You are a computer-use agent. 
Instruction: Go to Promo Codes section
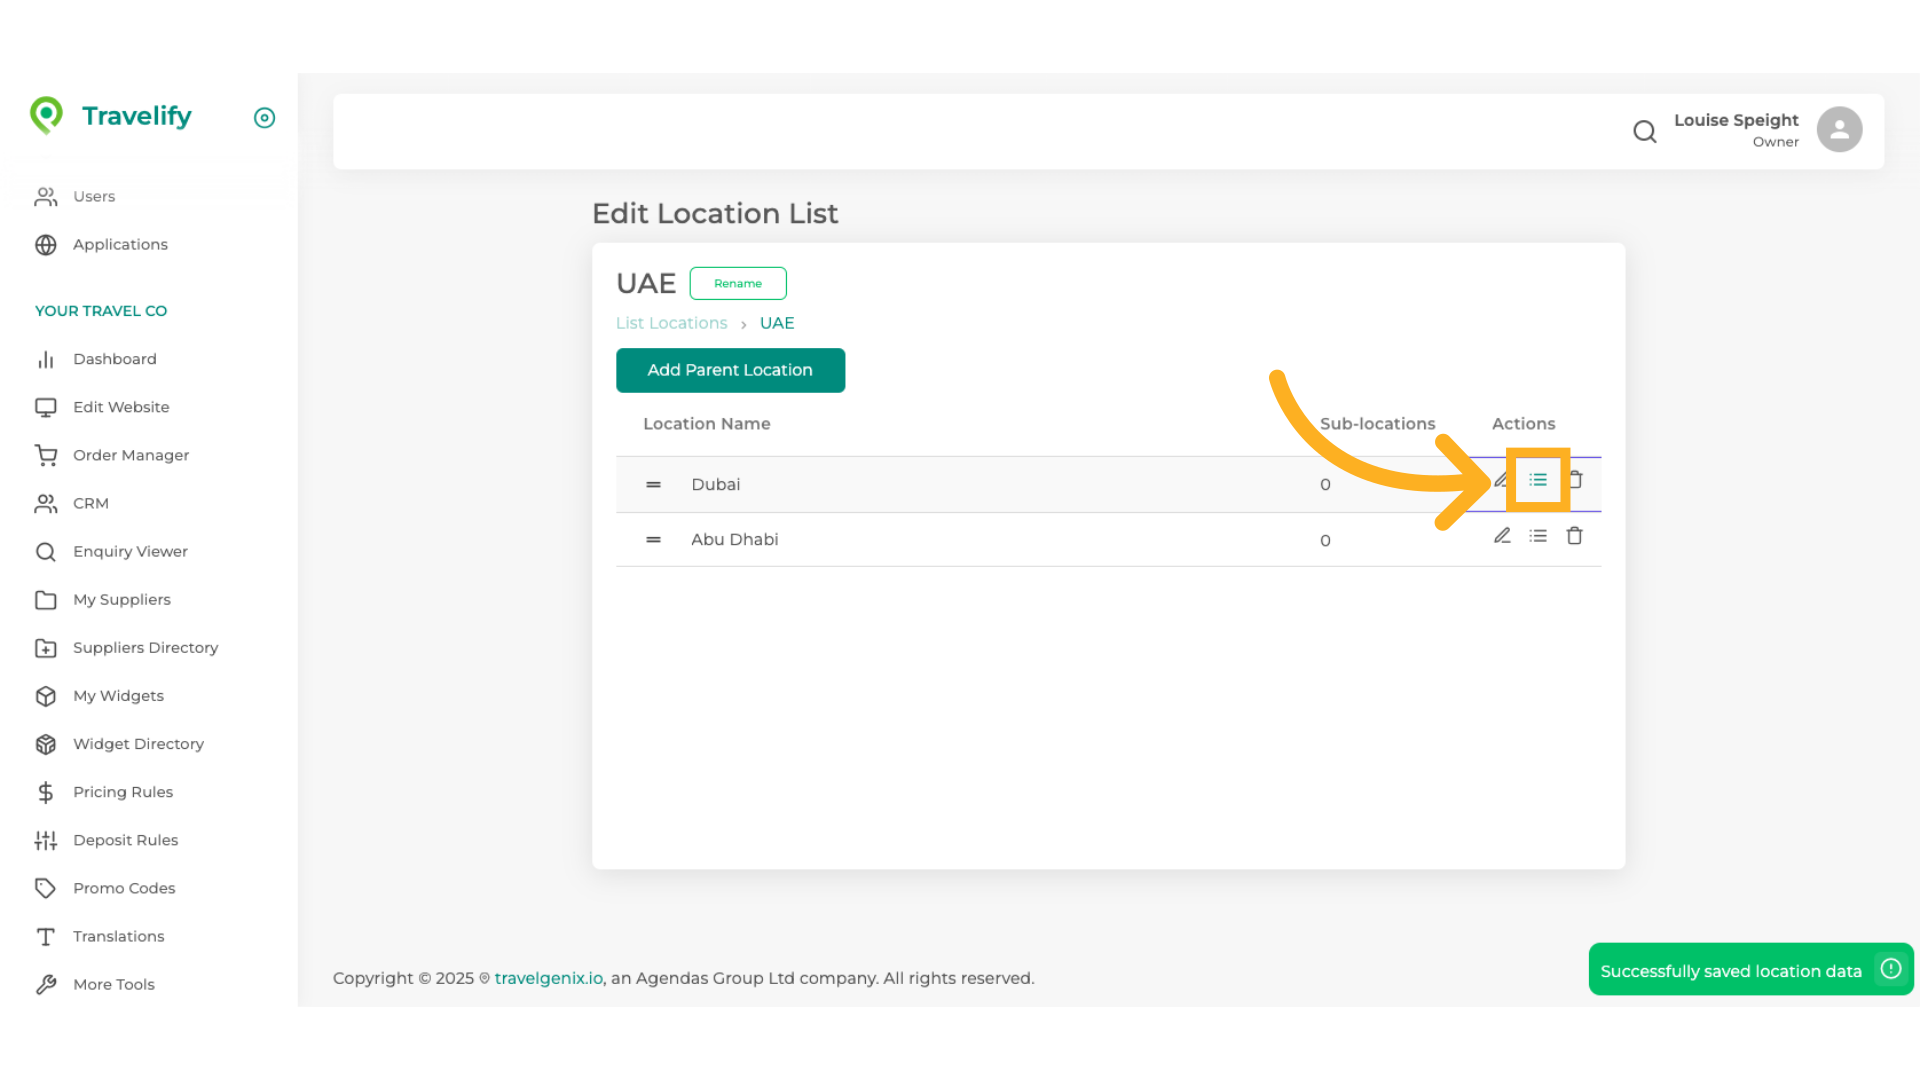(x=124, y=888)
